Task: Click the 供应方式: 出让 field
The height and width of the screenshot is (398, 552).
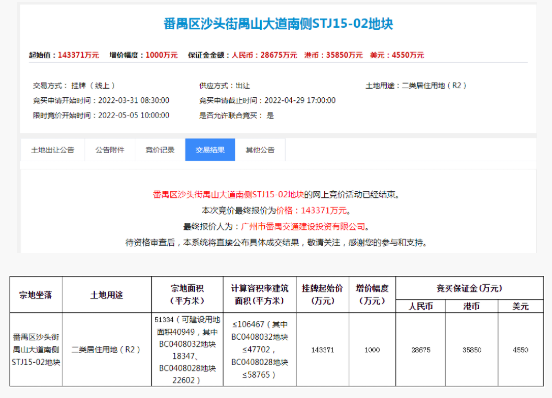Action: tap(225, 86)
